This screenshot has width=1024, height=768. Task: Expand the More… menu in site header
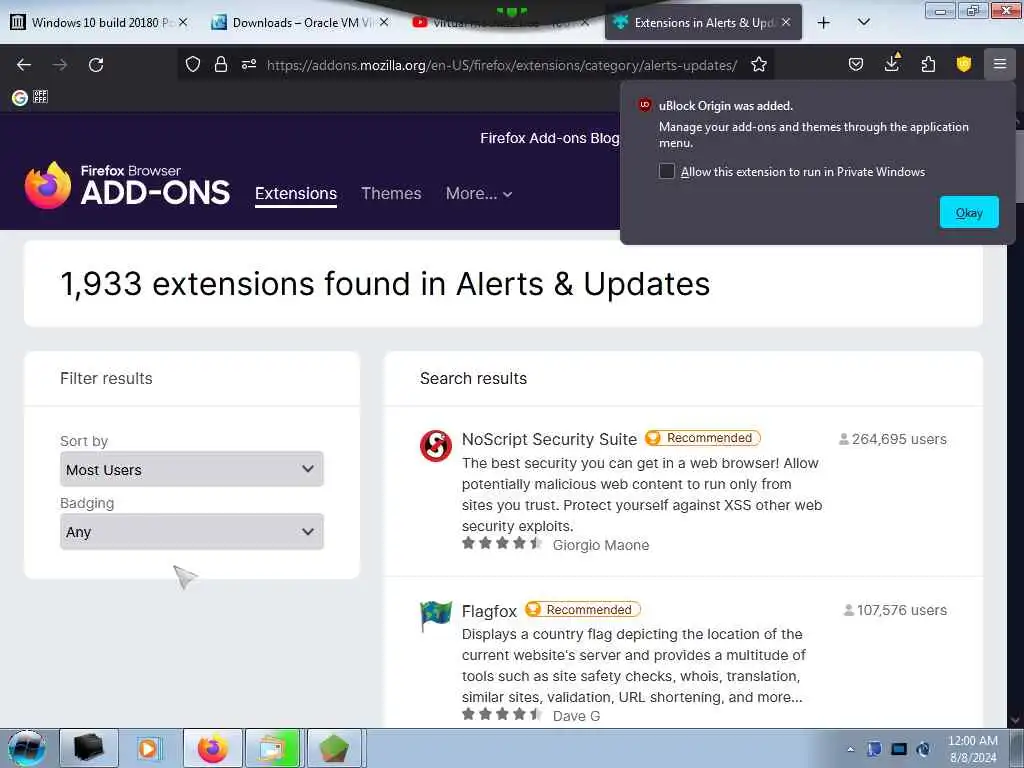[479, 193]
